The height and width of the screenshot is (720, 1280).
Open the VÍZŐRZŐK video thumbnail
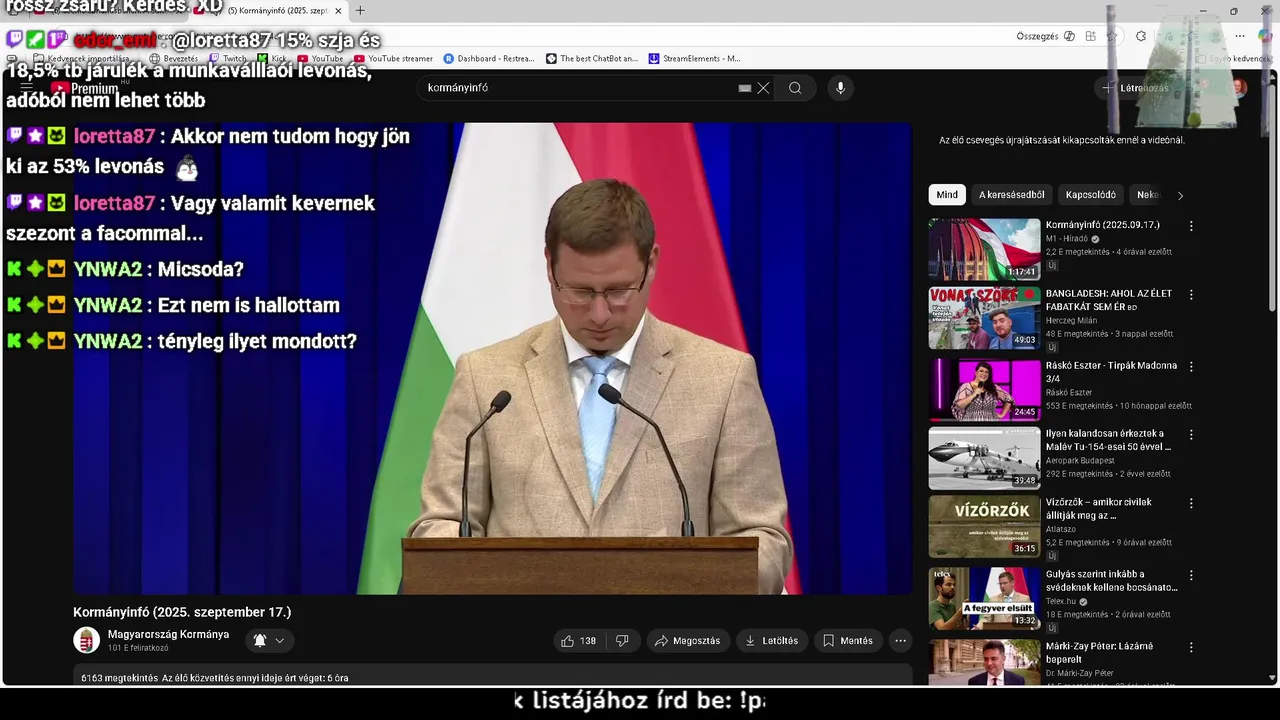984,526
